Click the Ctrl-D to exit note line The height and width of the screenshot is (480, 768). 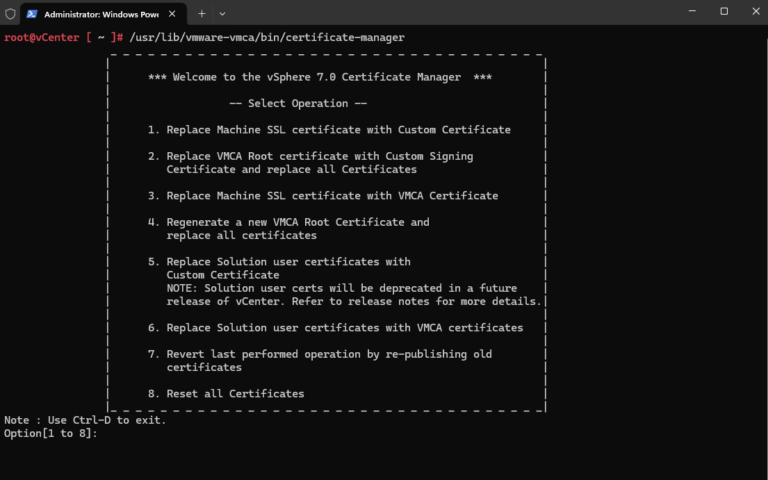(x=85, y=420)
